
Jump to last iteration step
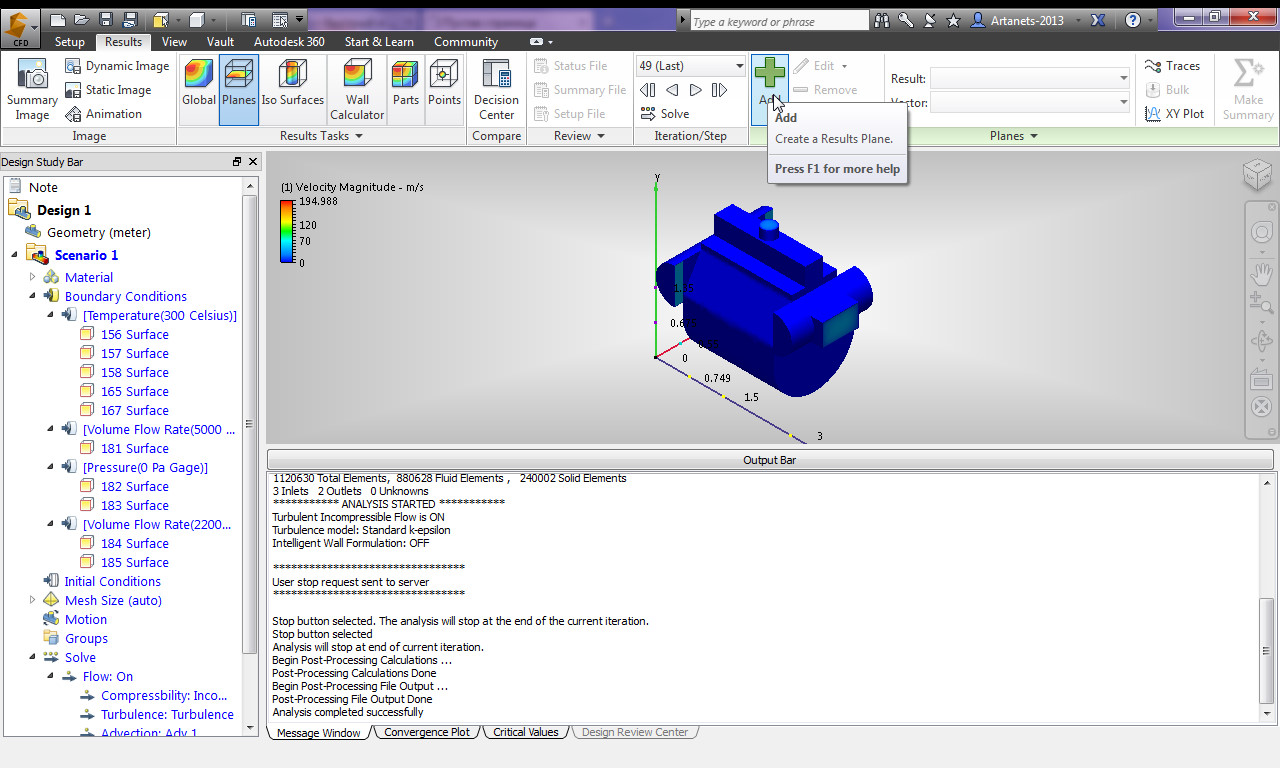(x=719, y=90)
